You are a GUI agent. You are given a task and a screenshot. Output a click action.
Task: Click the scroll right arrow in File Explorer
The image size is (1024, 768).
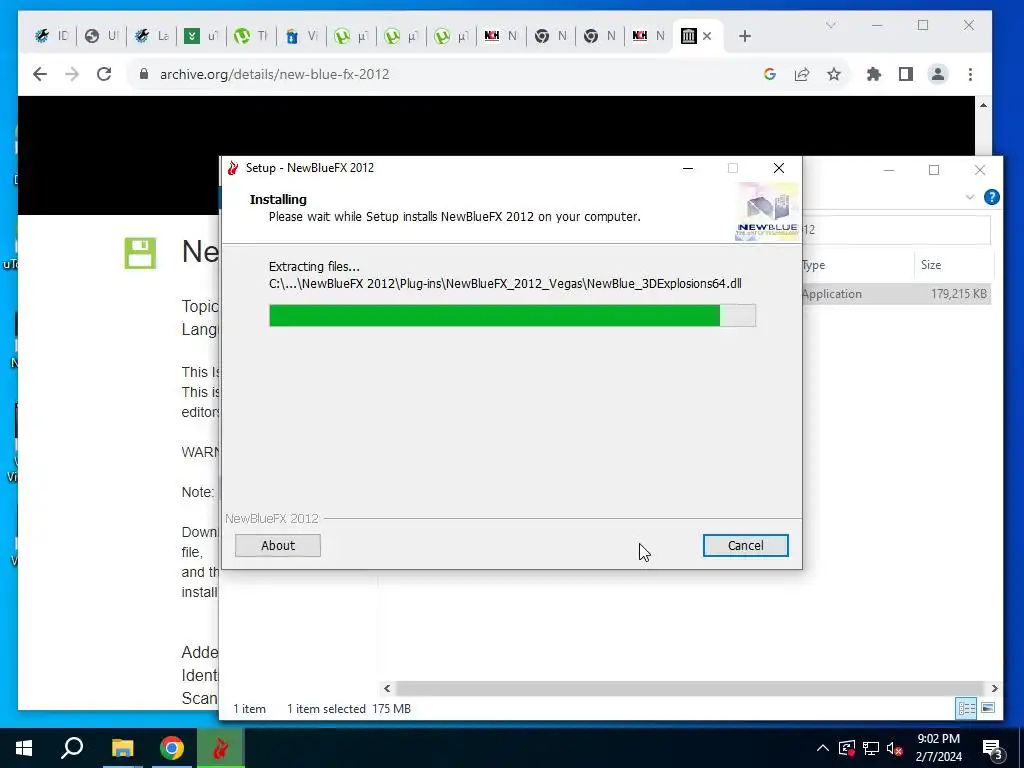[x=994, y=688]
